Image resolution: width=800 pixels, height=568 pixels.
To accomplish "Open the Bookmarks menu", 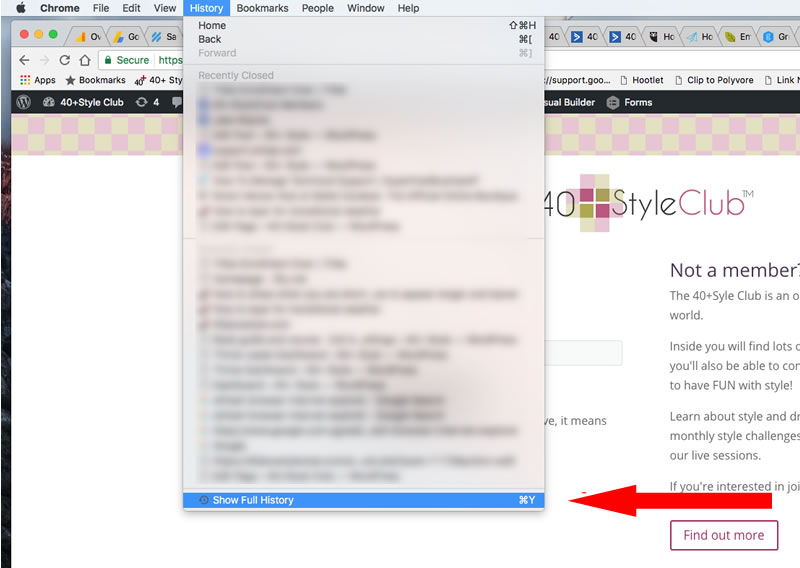I will (262, 8).
